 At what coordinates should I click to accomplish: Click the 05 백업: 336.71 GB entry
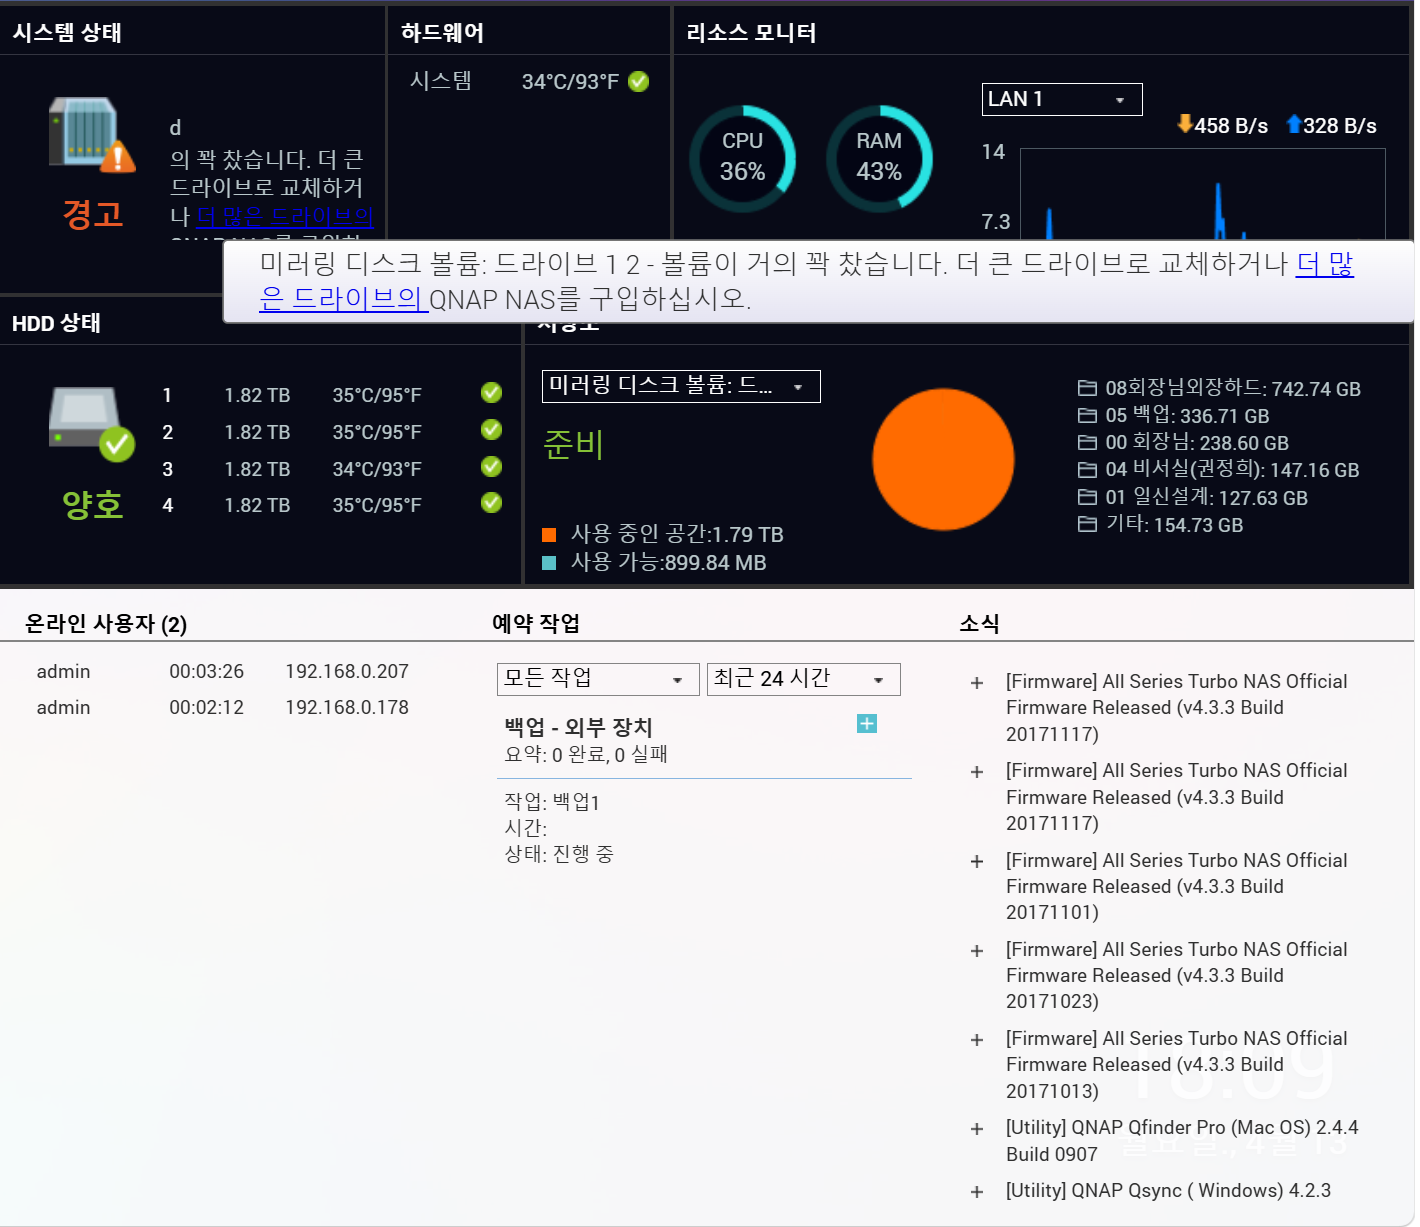point(1187,415)
